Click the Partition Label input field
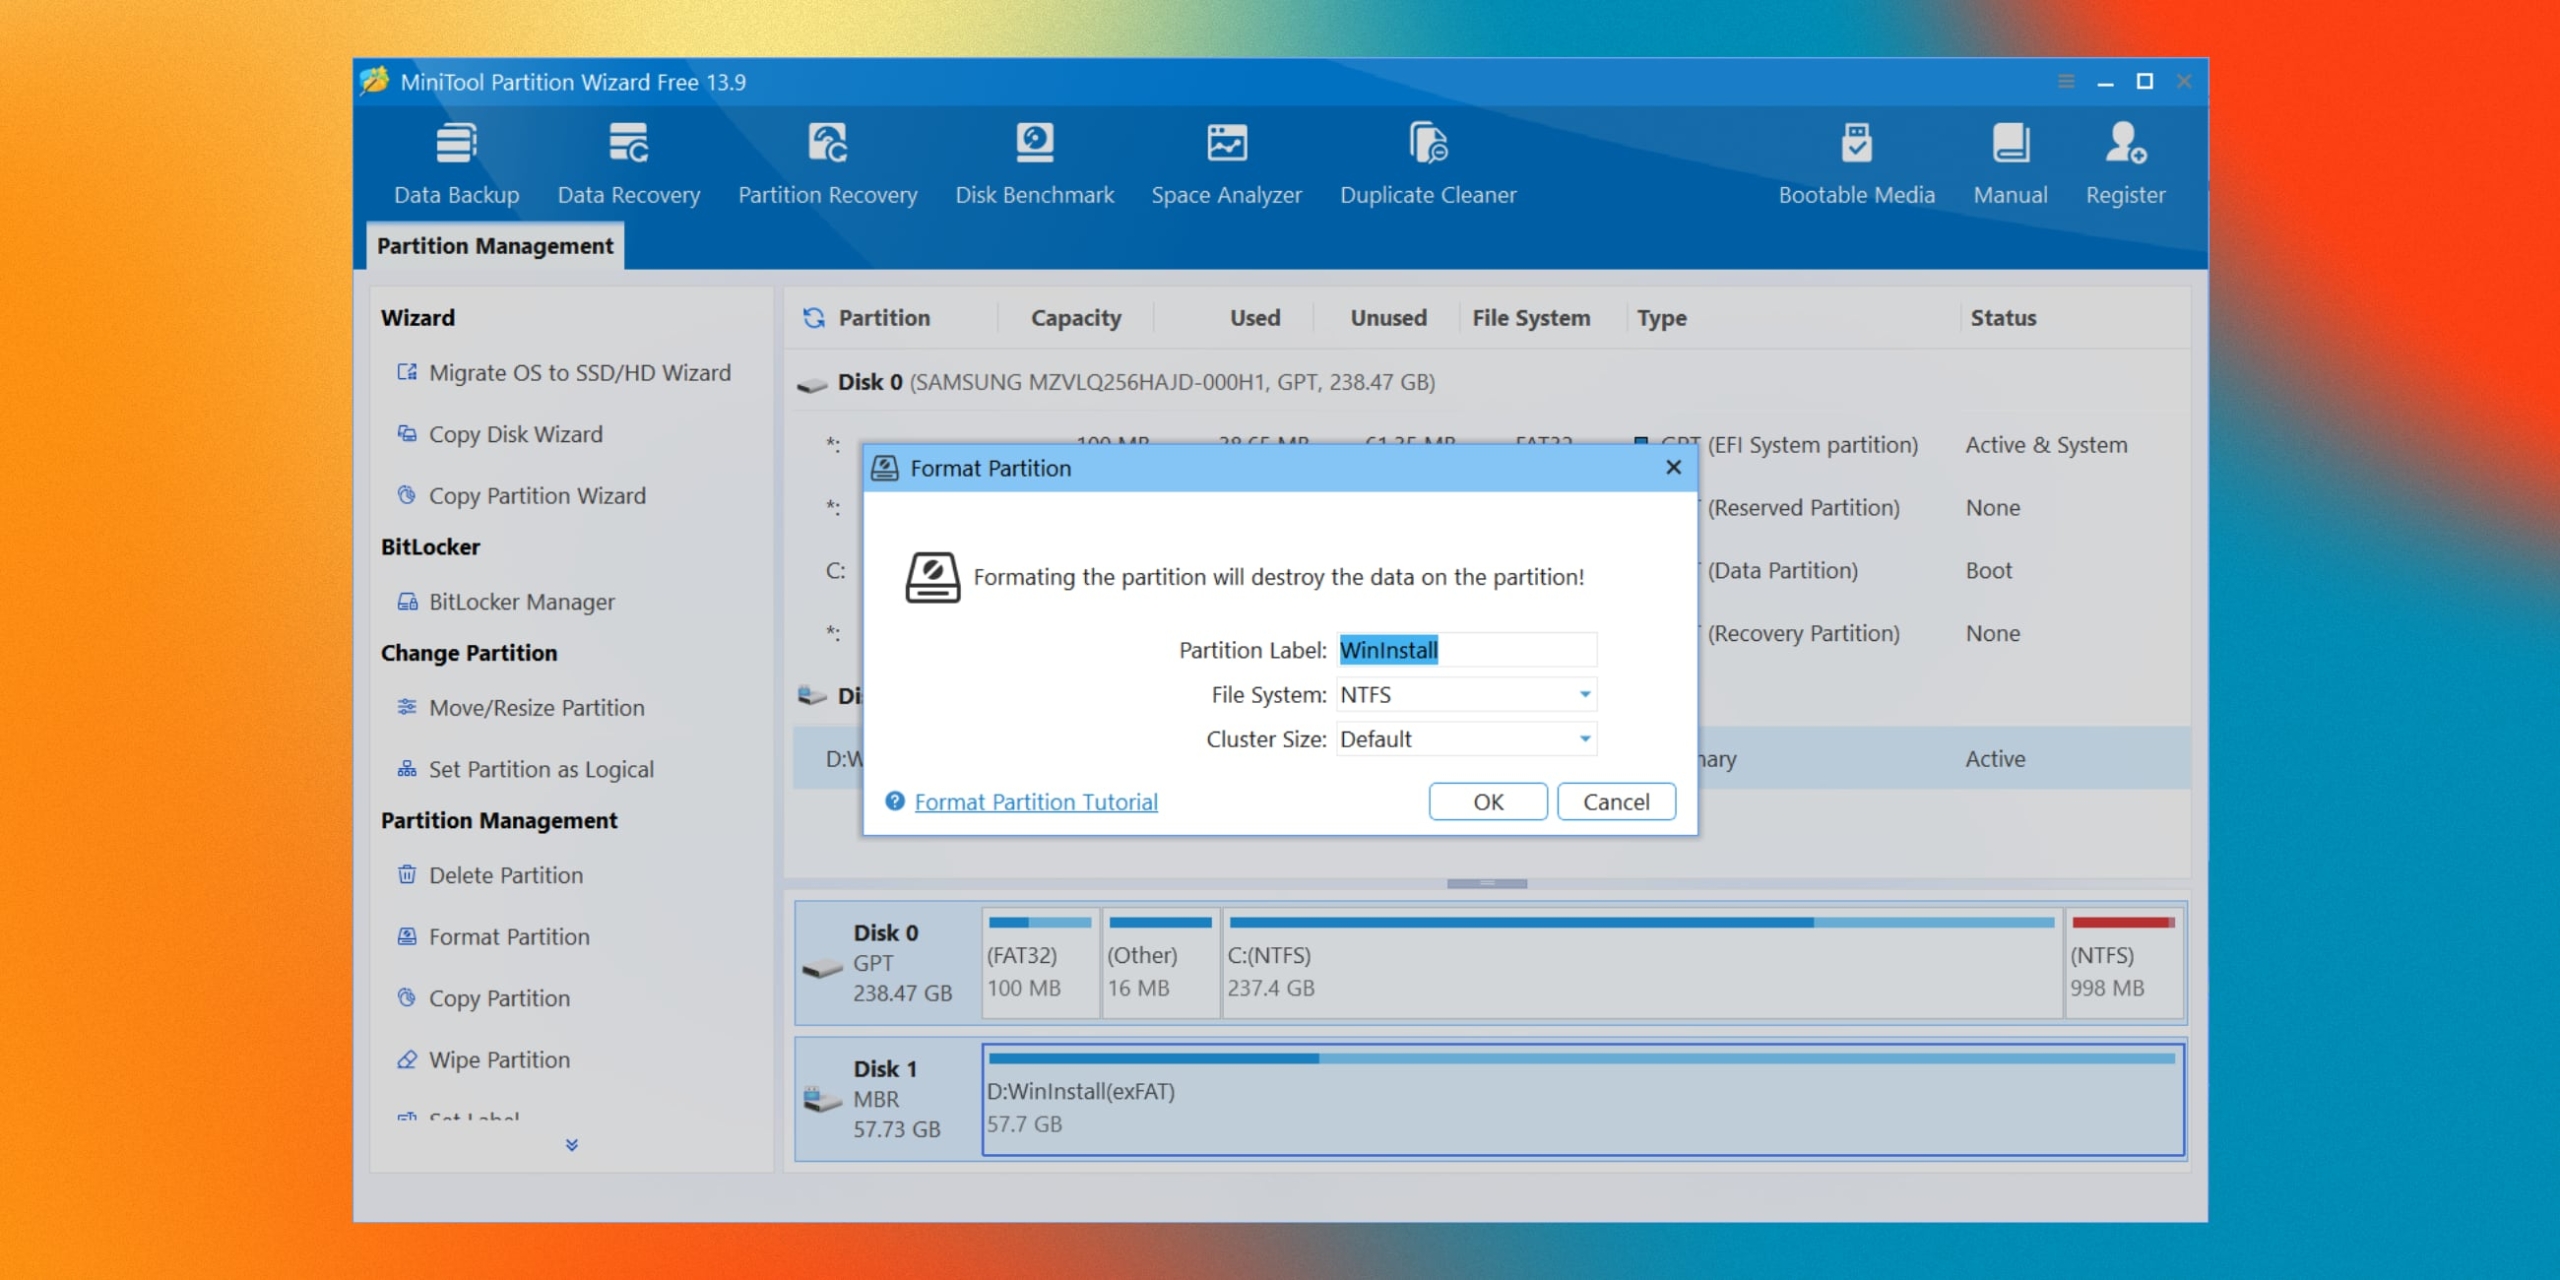 1466,650
